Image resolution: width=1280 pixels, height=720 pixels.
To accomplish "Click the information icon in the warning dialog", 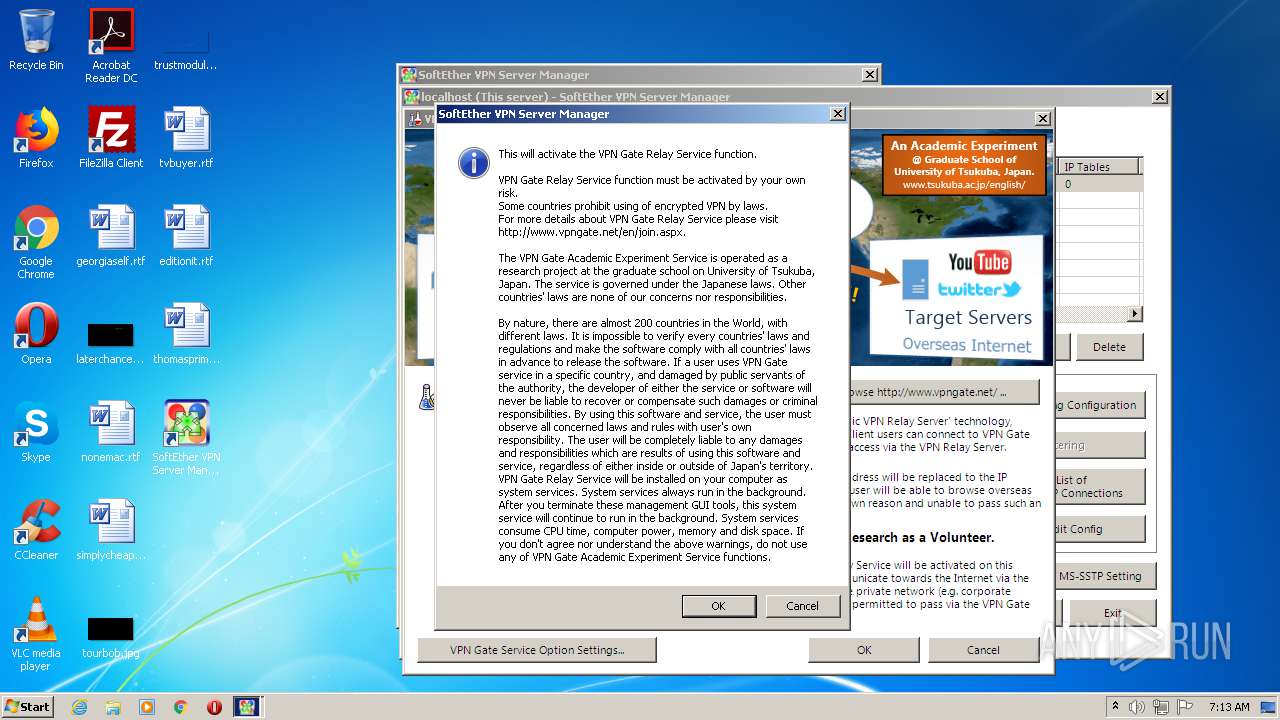I will 473,163.
